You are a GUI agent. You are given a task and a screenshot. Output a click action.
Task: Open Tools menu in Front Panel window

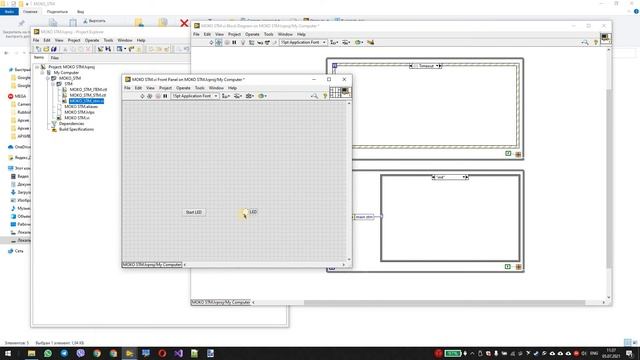tap(200, 88)
